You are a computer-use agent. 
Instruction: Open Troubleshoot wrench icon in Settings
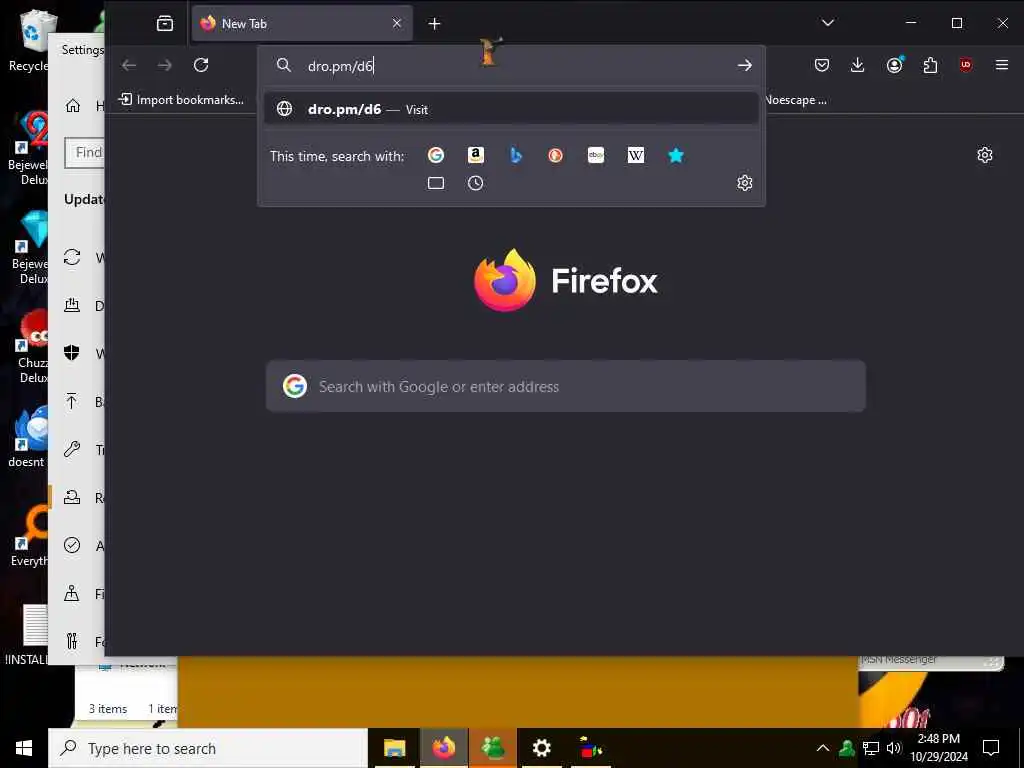[72, 449]
